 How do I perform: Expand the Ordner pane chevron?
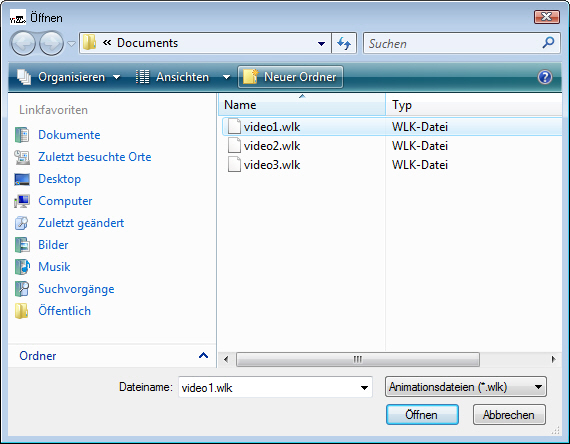click(x=204, y=356)
